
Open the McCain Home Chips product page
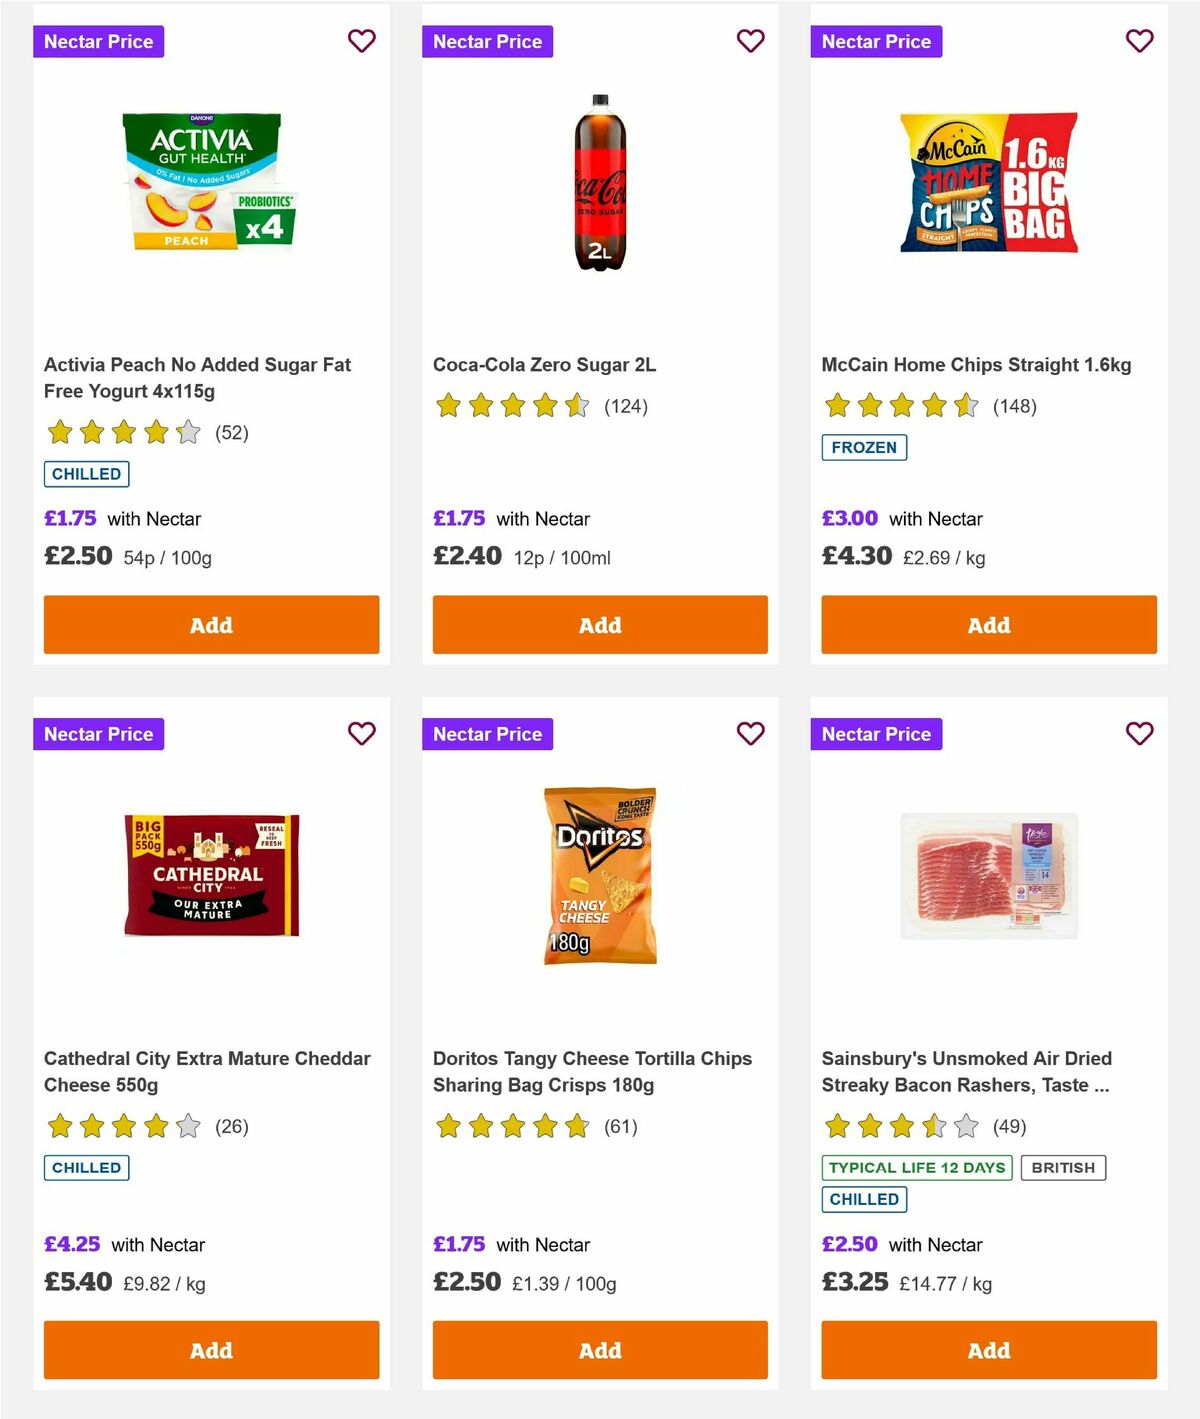click(x=976, y=365)
